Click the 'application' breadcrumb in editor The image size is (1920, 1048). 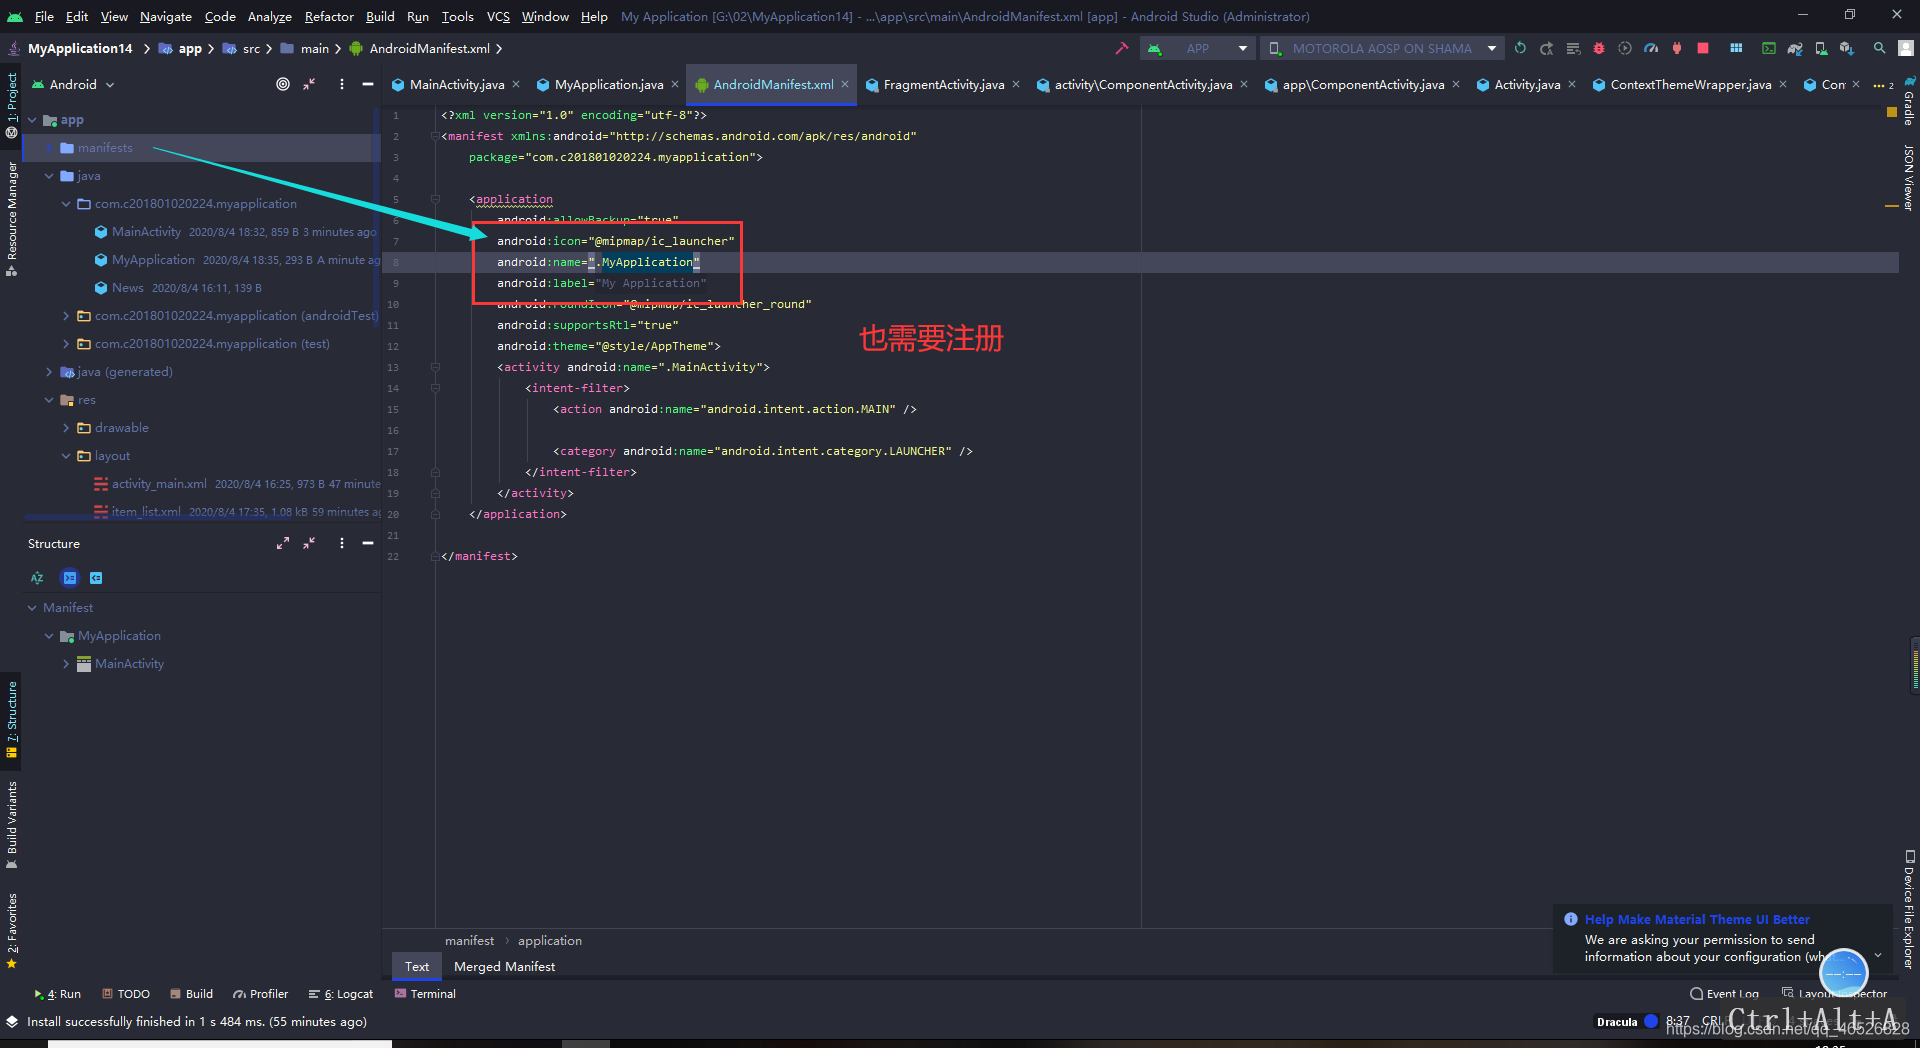tap(549, 941)
